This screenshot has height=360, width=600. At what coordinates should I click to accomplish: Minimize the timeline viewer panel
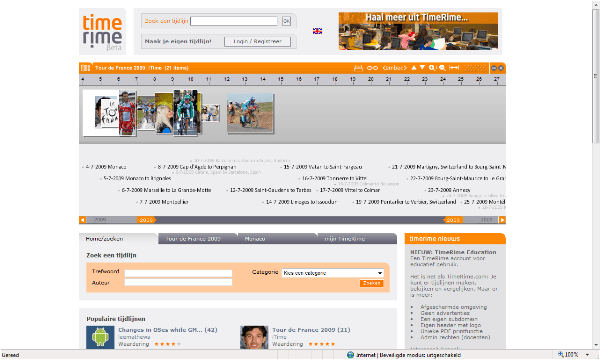(x=494, y=68)
